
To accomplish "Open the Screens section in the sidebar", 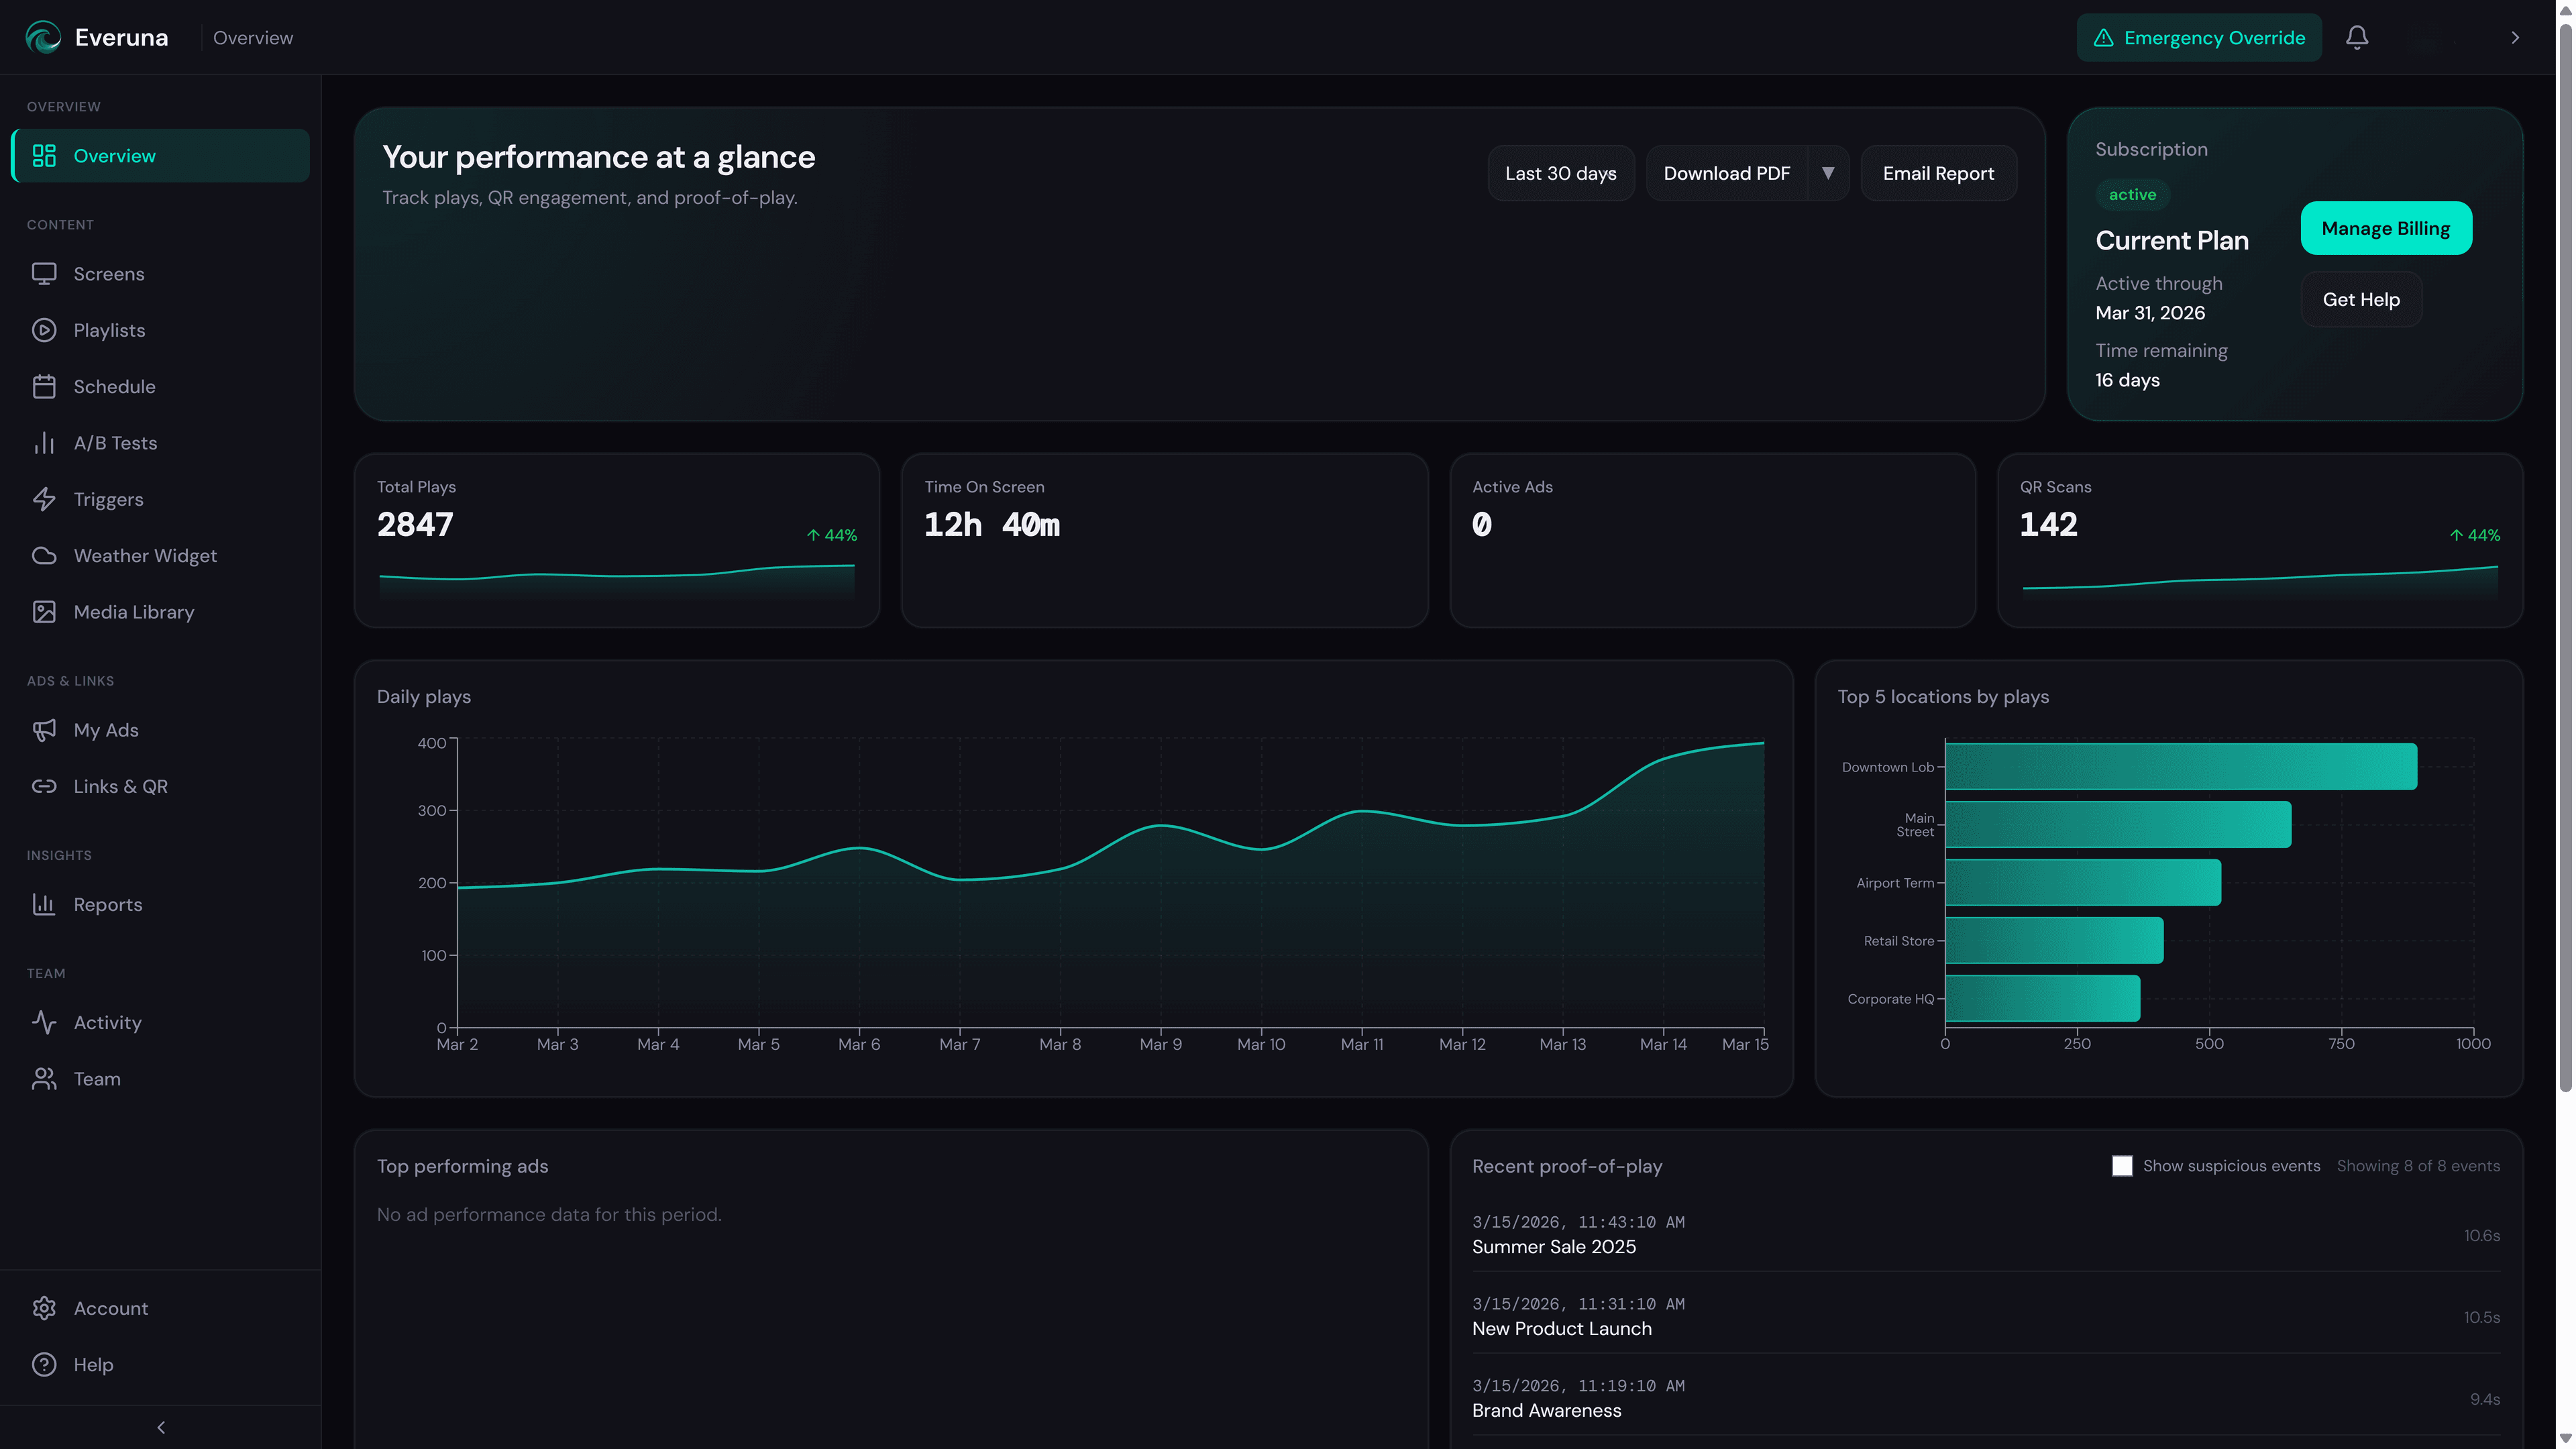I will 109,273.
